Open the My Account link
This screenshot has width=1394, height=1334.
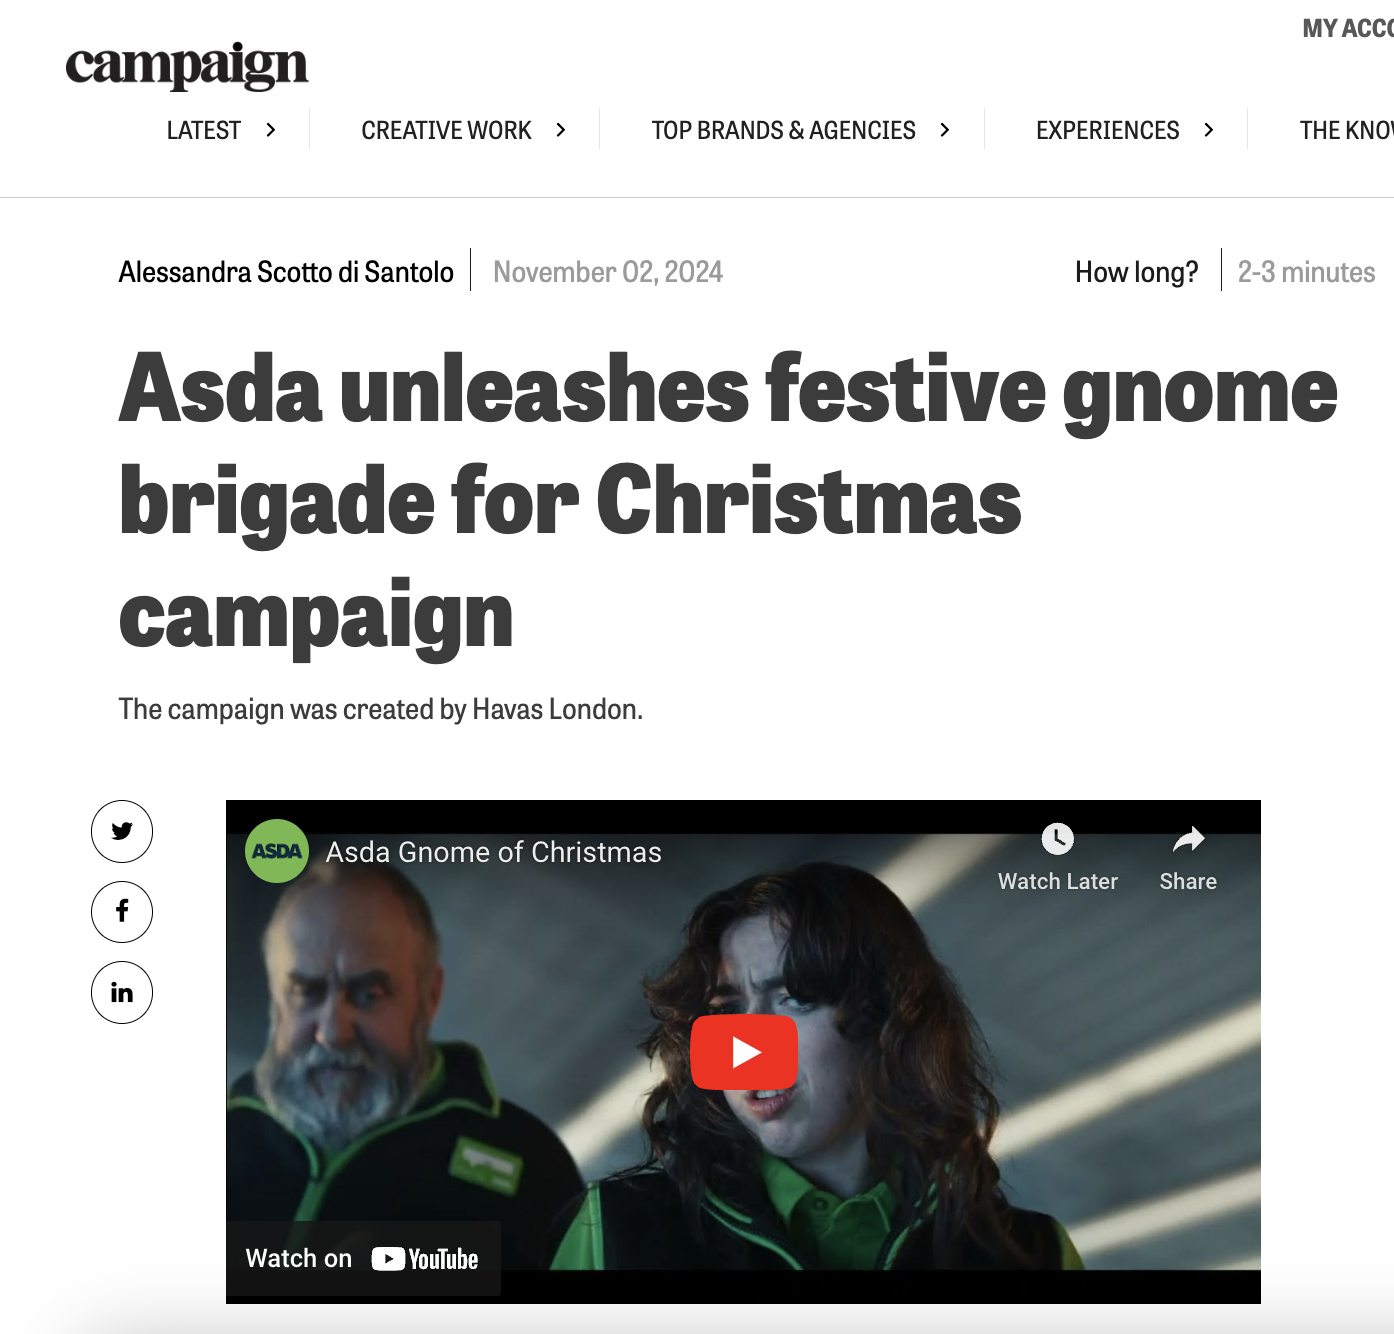tap(1348, 28)
